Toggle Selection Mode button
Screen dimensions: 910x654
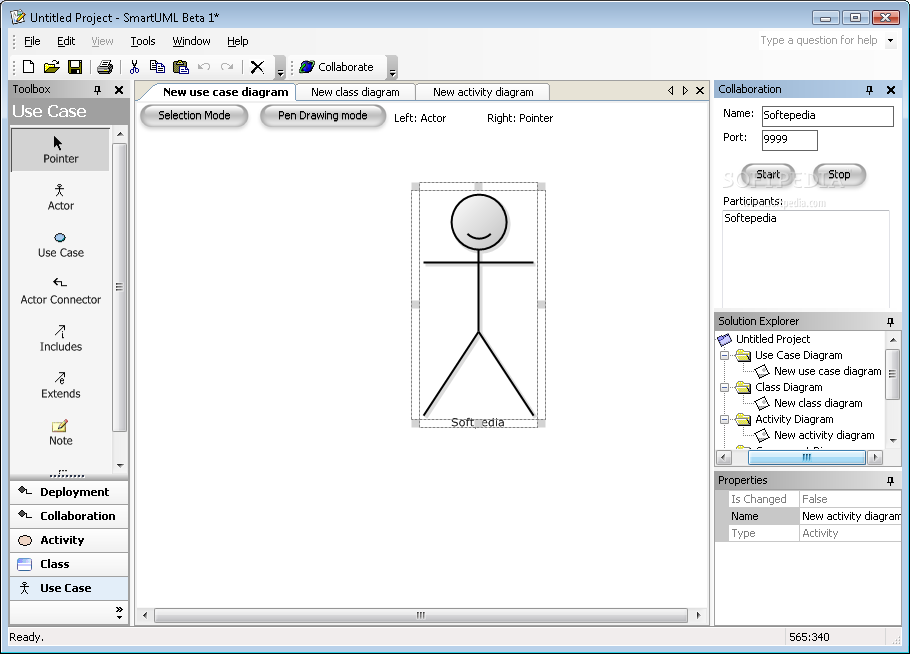(194, 116)
